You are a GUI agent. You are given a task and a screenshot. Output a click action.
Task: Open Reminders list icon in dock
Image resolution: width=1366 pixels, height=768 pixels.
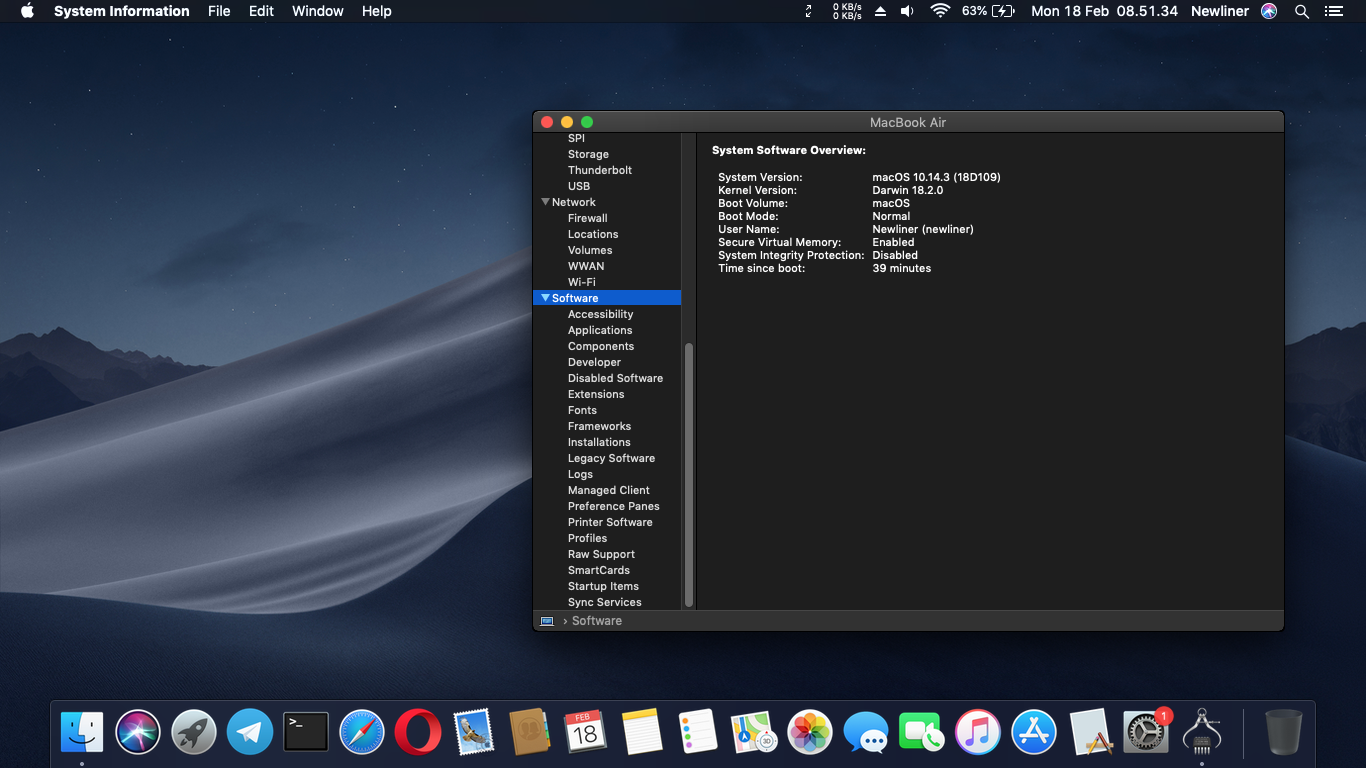(698, 732)
